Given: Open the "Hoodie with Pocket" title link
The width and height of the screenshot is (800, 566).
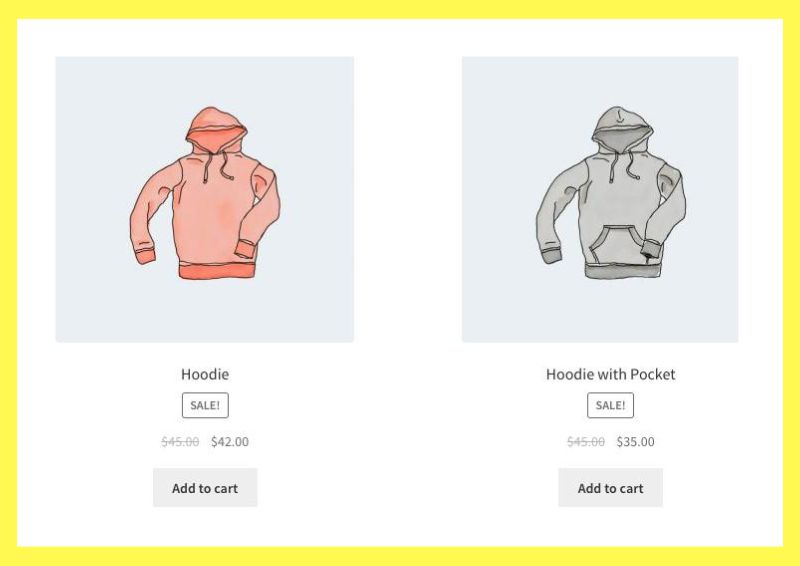Looking at the screenshot, I should coord(611,374).
